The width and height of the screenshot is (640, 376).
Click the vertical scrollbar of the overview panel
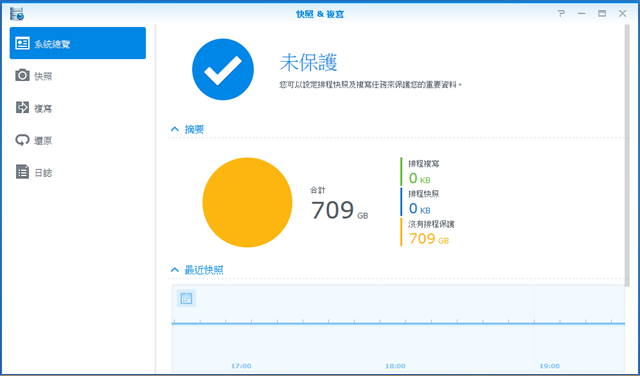pyautogui.click(x=627, y=155)
